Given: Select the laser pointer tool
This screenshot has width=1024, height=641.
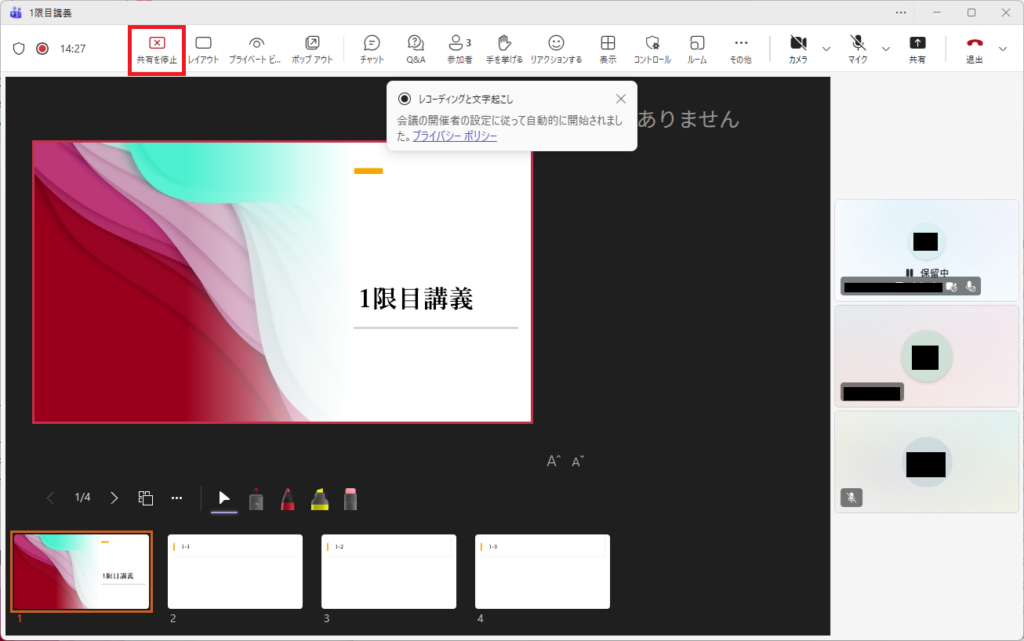Looking at the screenshot, I should [256, 498].
